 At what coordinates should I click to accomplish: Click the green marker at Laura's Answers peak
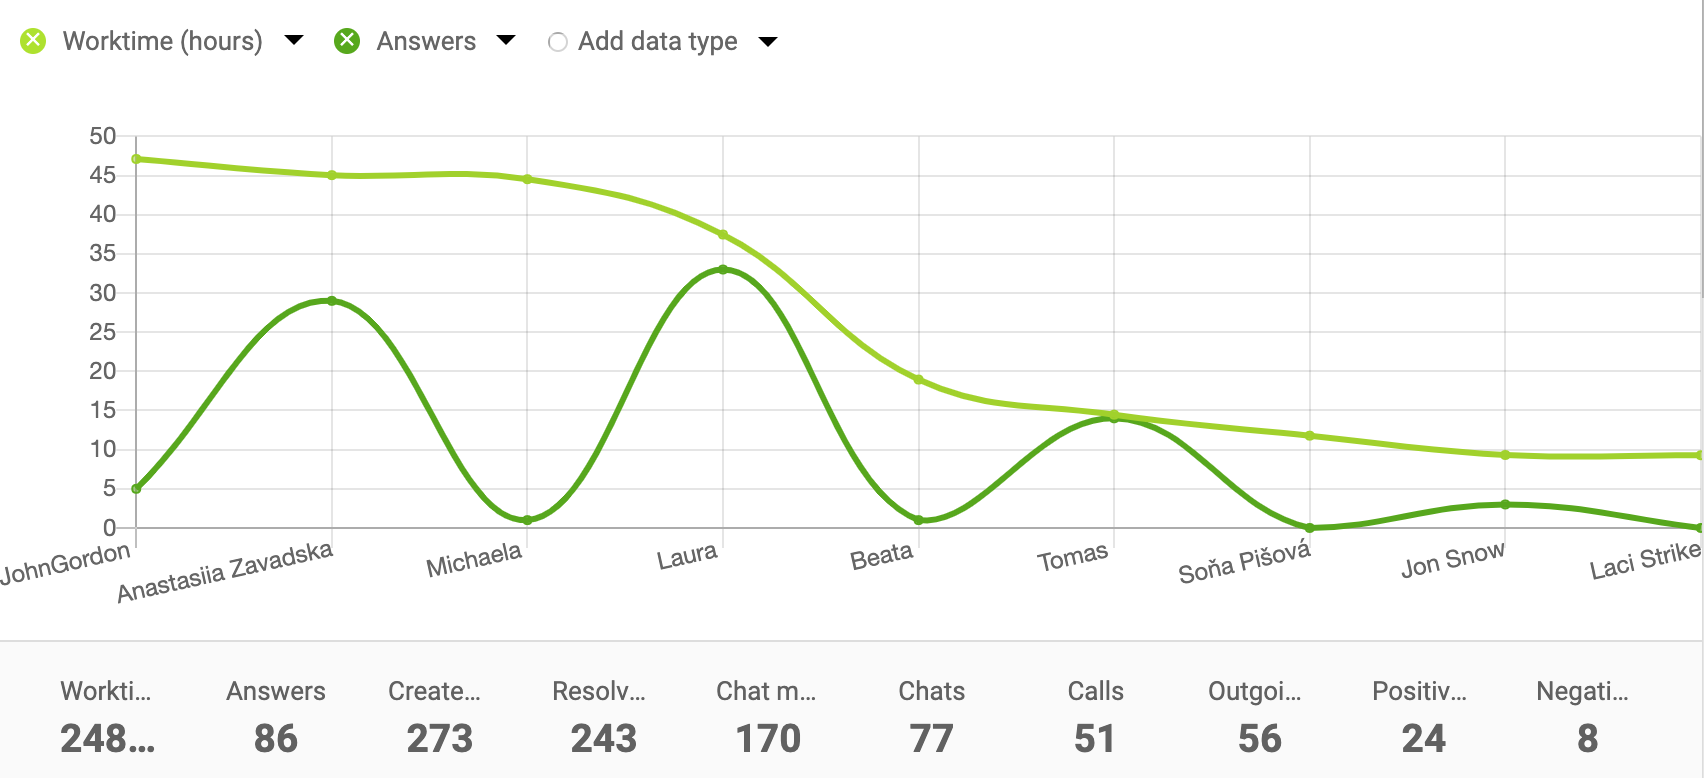pyautogui.click(x=722, y=269)
